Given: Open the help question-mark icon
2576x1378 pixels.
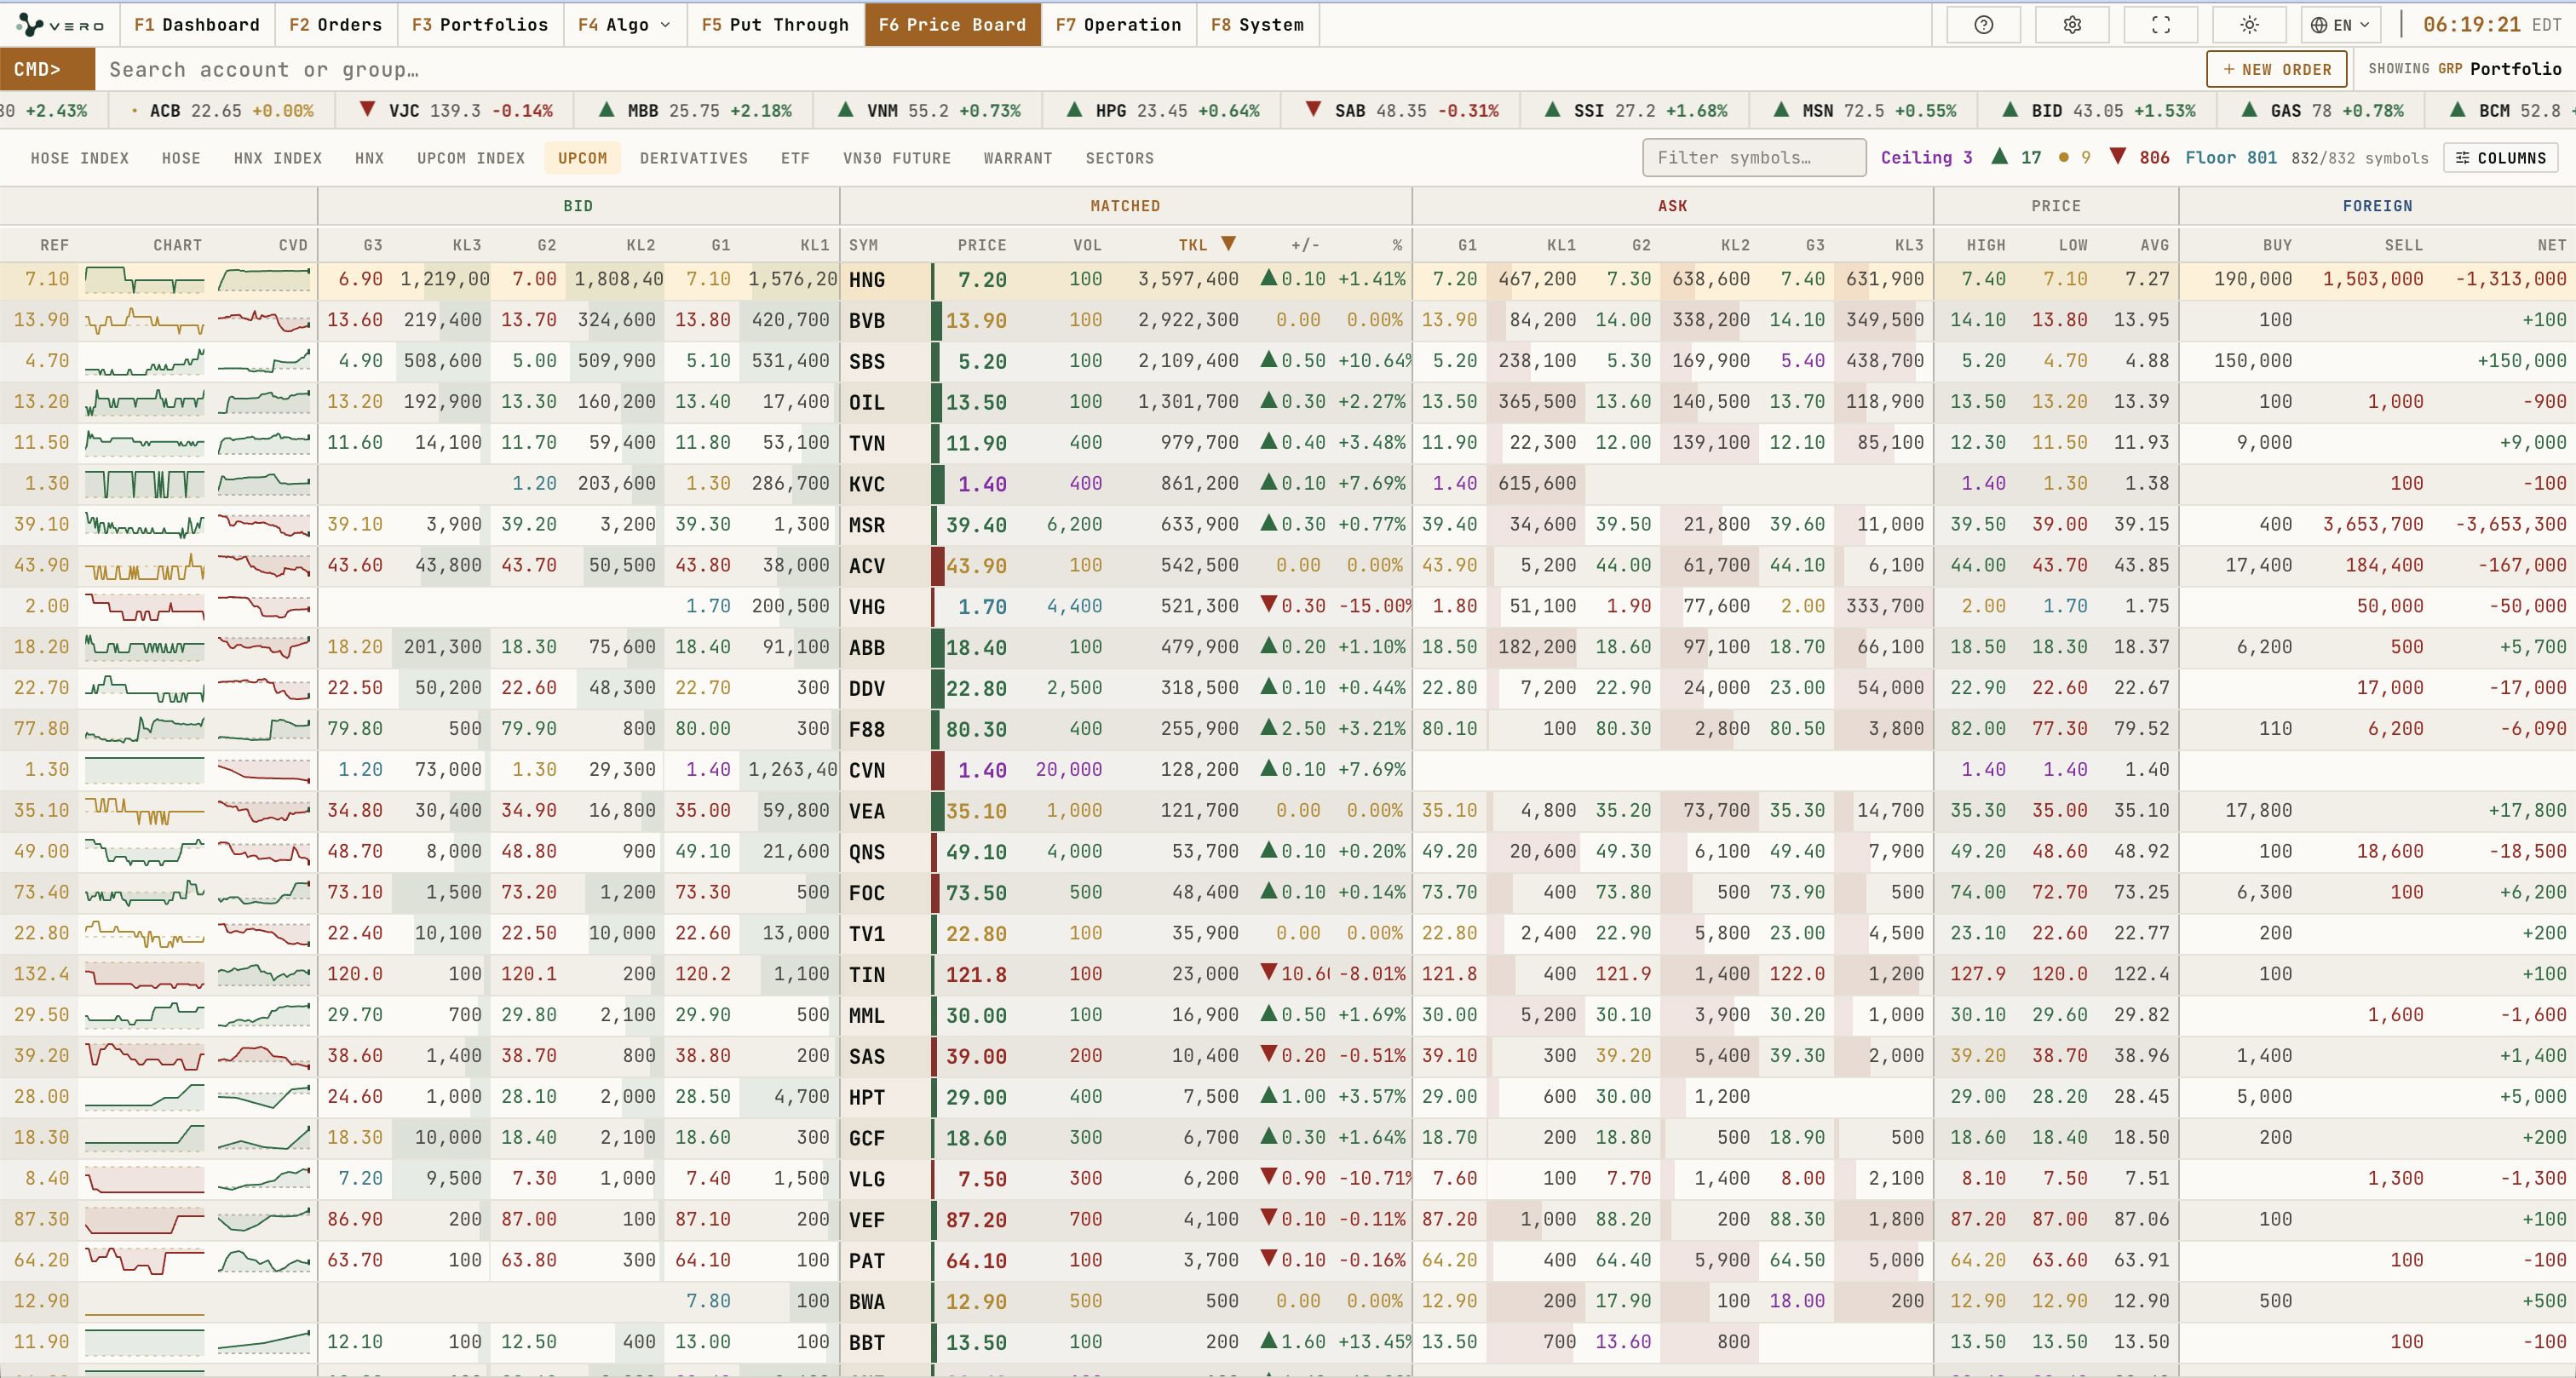Looking at the screenshot, I should [1984, 25].
